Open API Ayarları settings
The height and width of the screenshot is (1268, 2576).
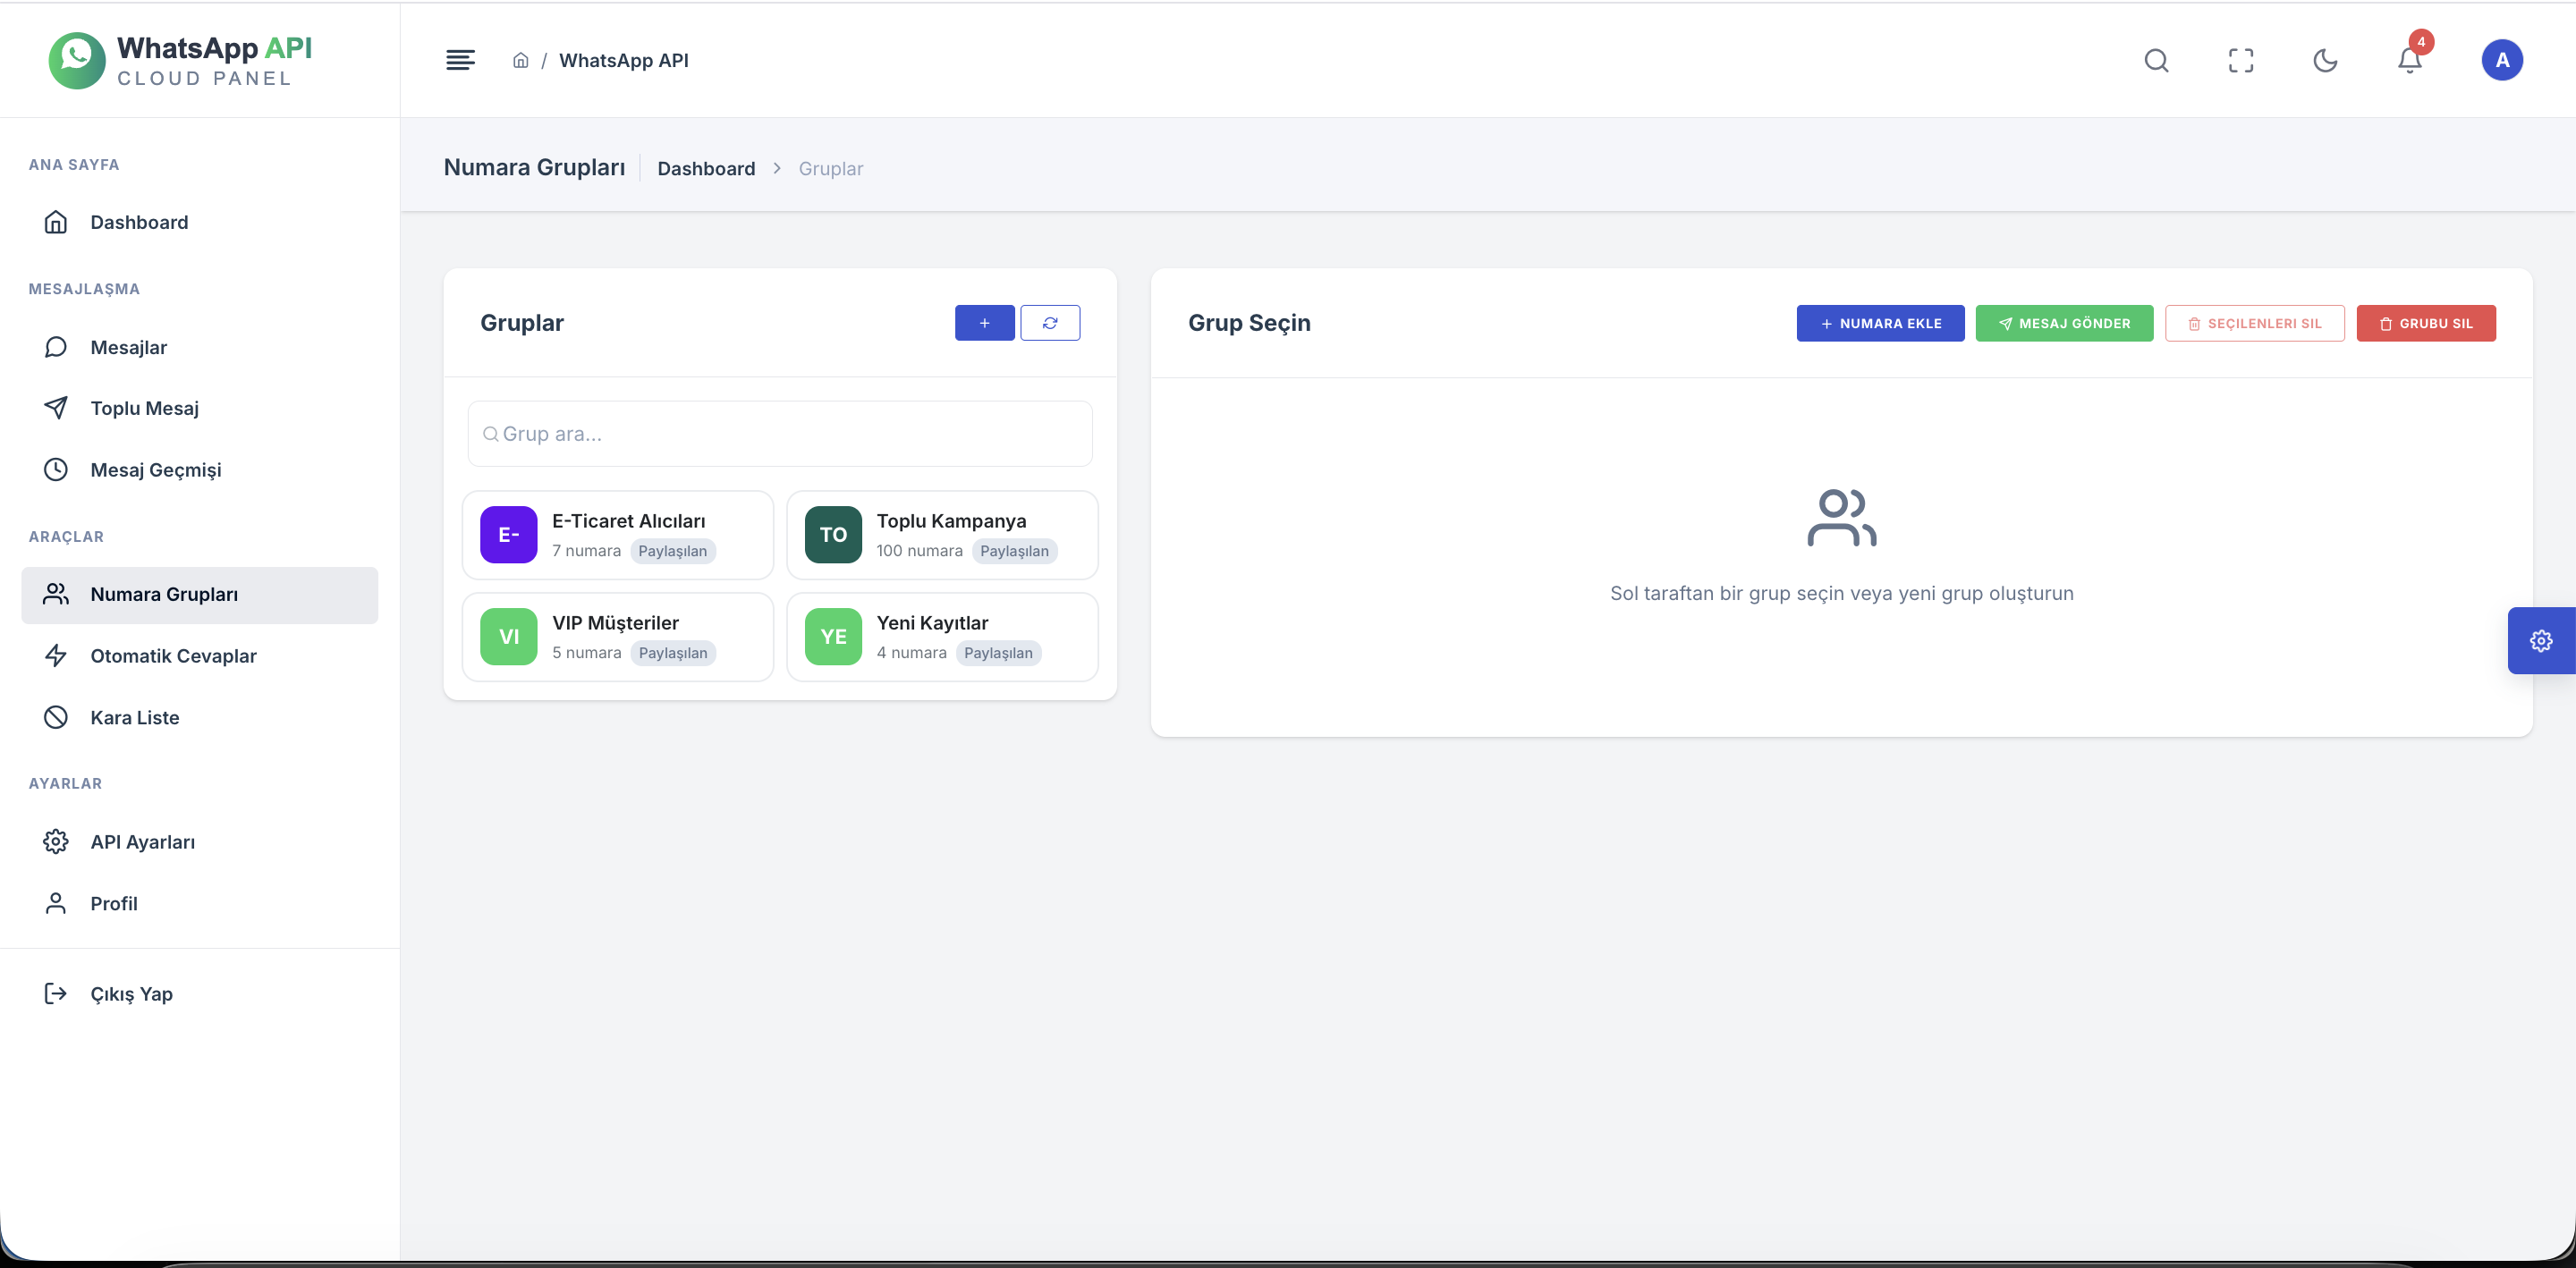(x=200, y=842)
